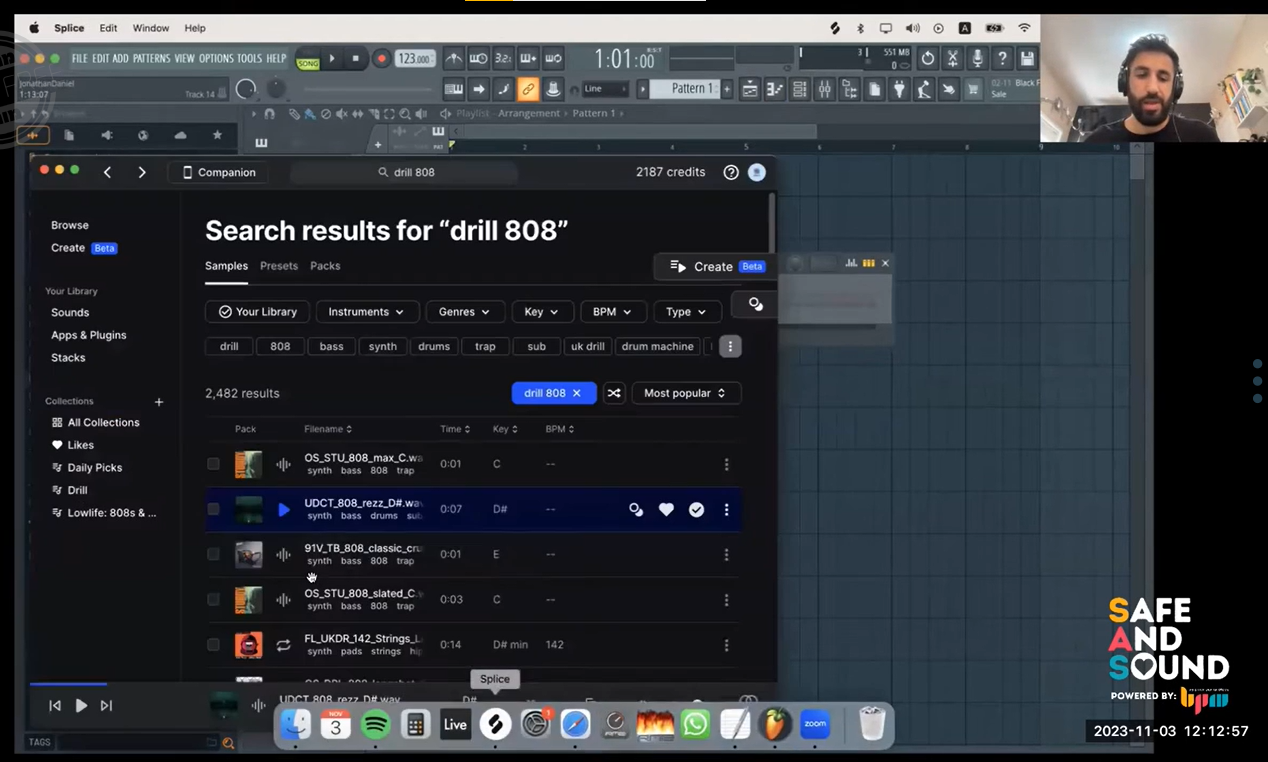Click the FL Studio help question icon
Viewport: 1268px width, 762px height.
(x=1002, y=59)
